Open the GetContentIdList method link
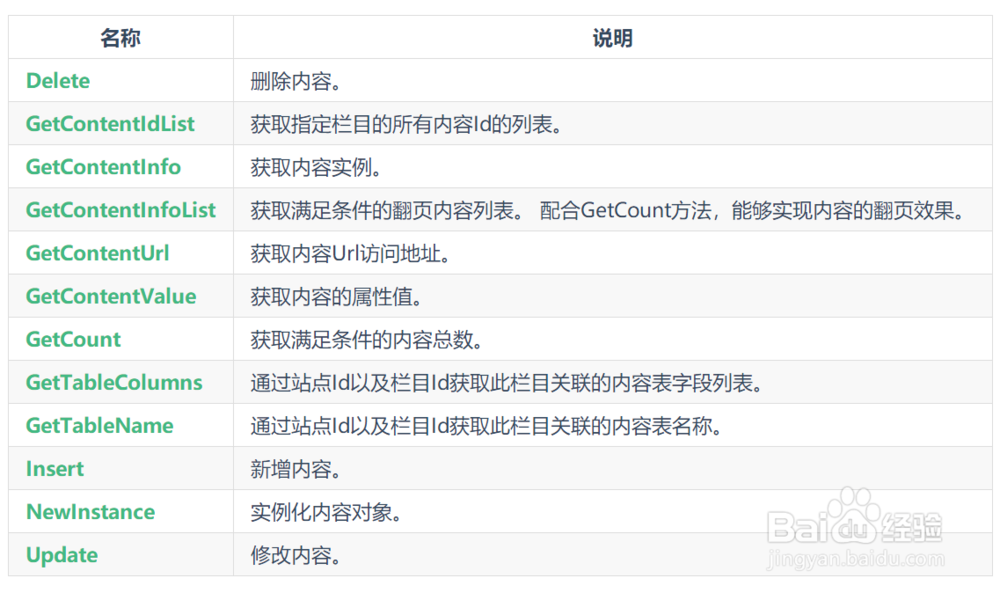 (x=110, y=124)
